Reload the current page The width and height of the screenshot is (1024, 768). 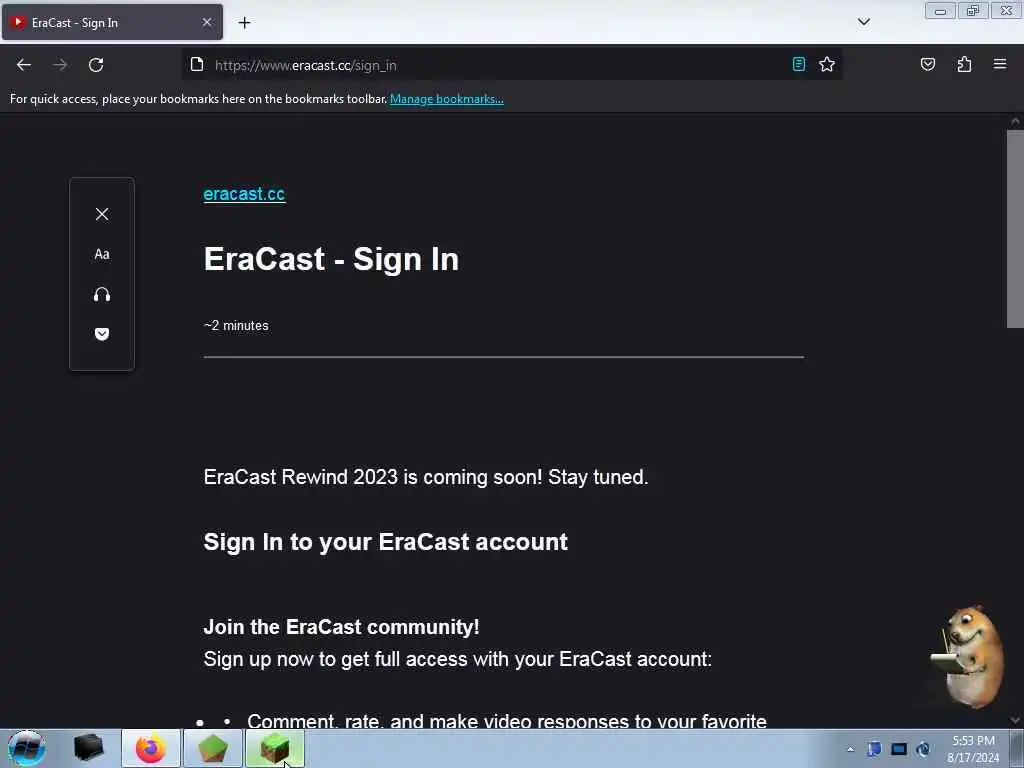click(x=96, y=65)
